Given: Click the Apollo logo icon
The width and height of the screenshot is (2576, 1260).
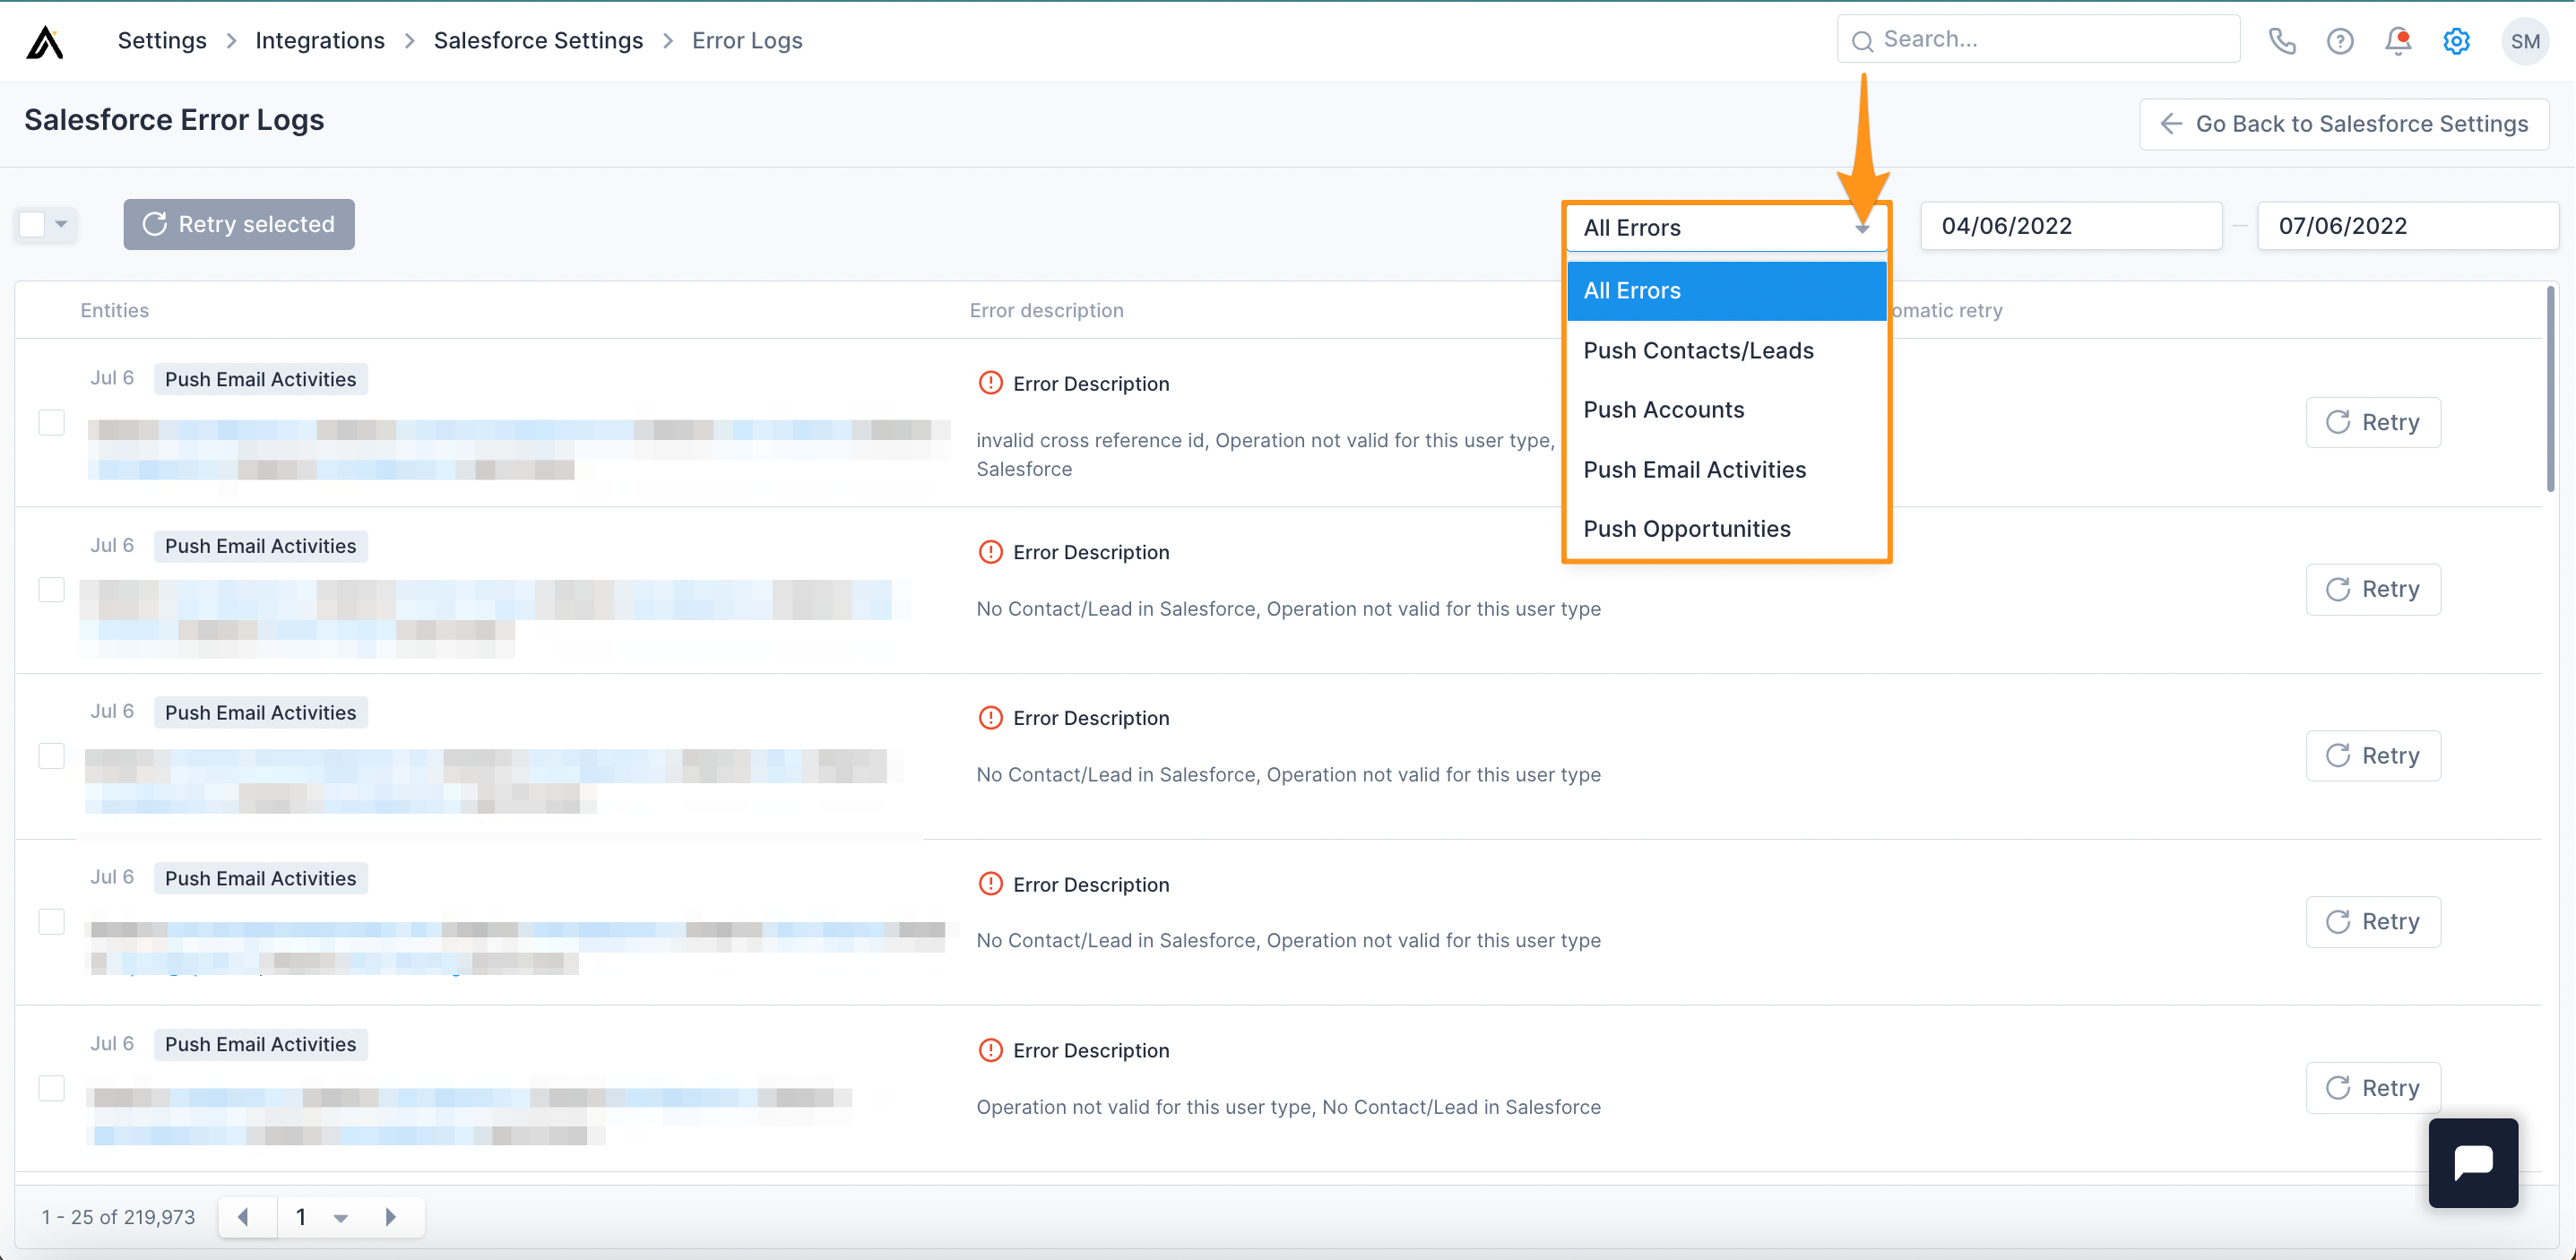Looking at the screenshot, I should tap(45, 41).
